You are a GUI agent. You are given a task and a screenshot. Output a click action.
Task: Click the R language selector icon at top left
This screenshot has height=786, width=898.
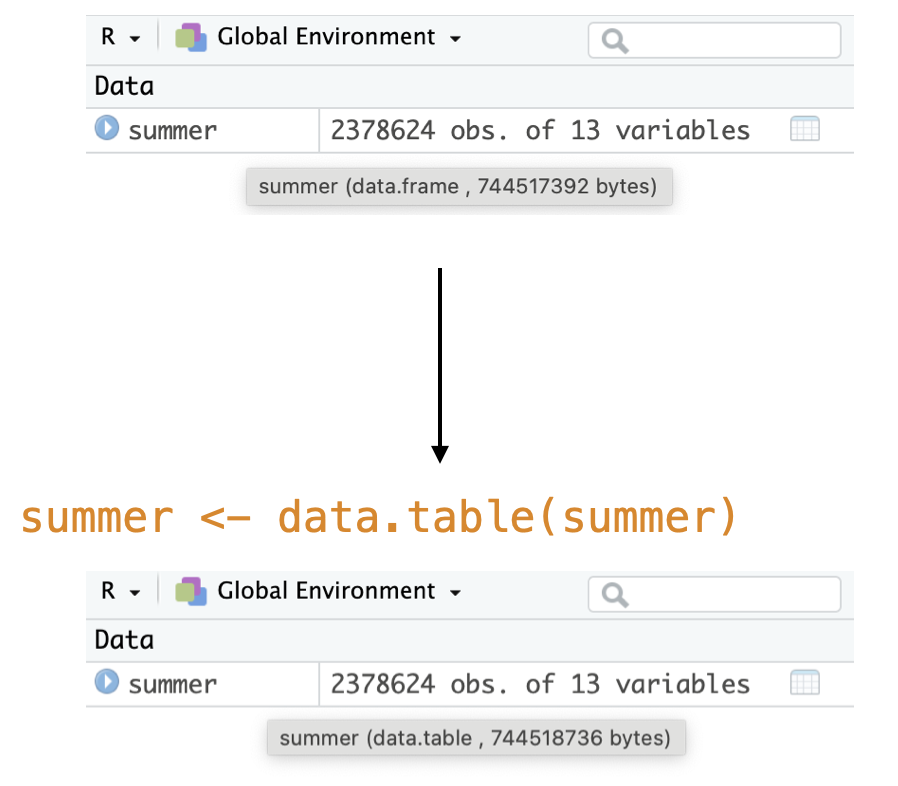click(x=106, y=36)
